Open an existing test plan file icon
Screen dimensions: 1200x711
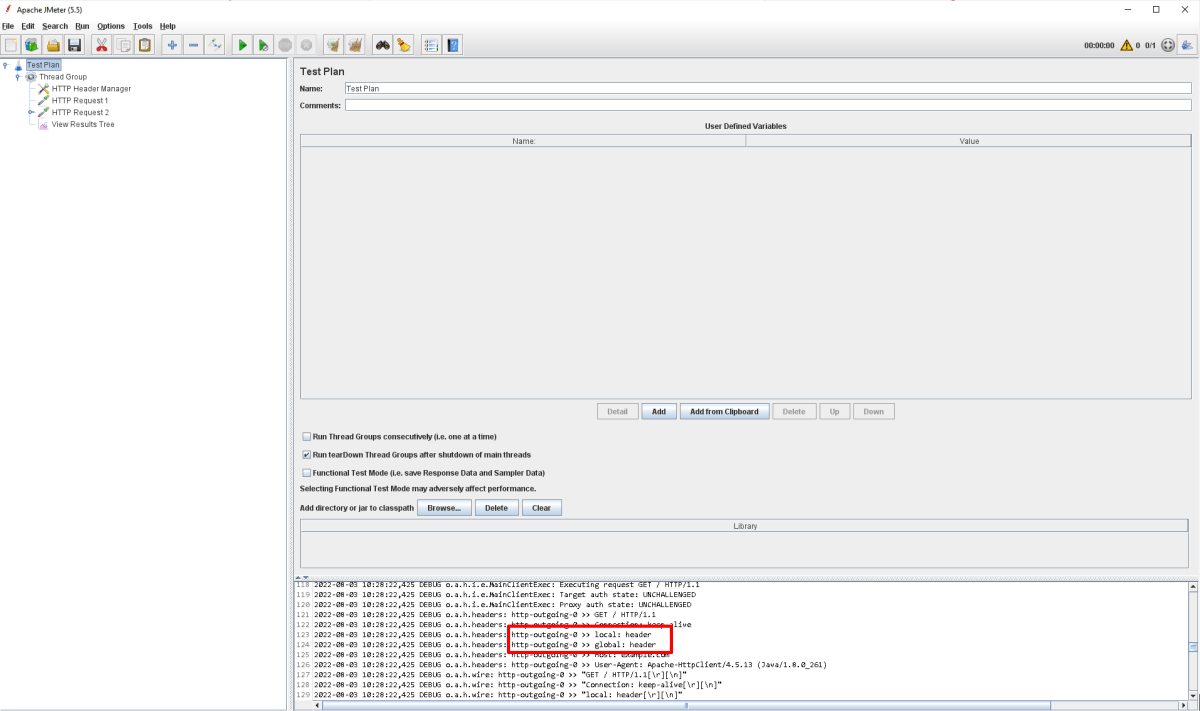coord(53,45)
